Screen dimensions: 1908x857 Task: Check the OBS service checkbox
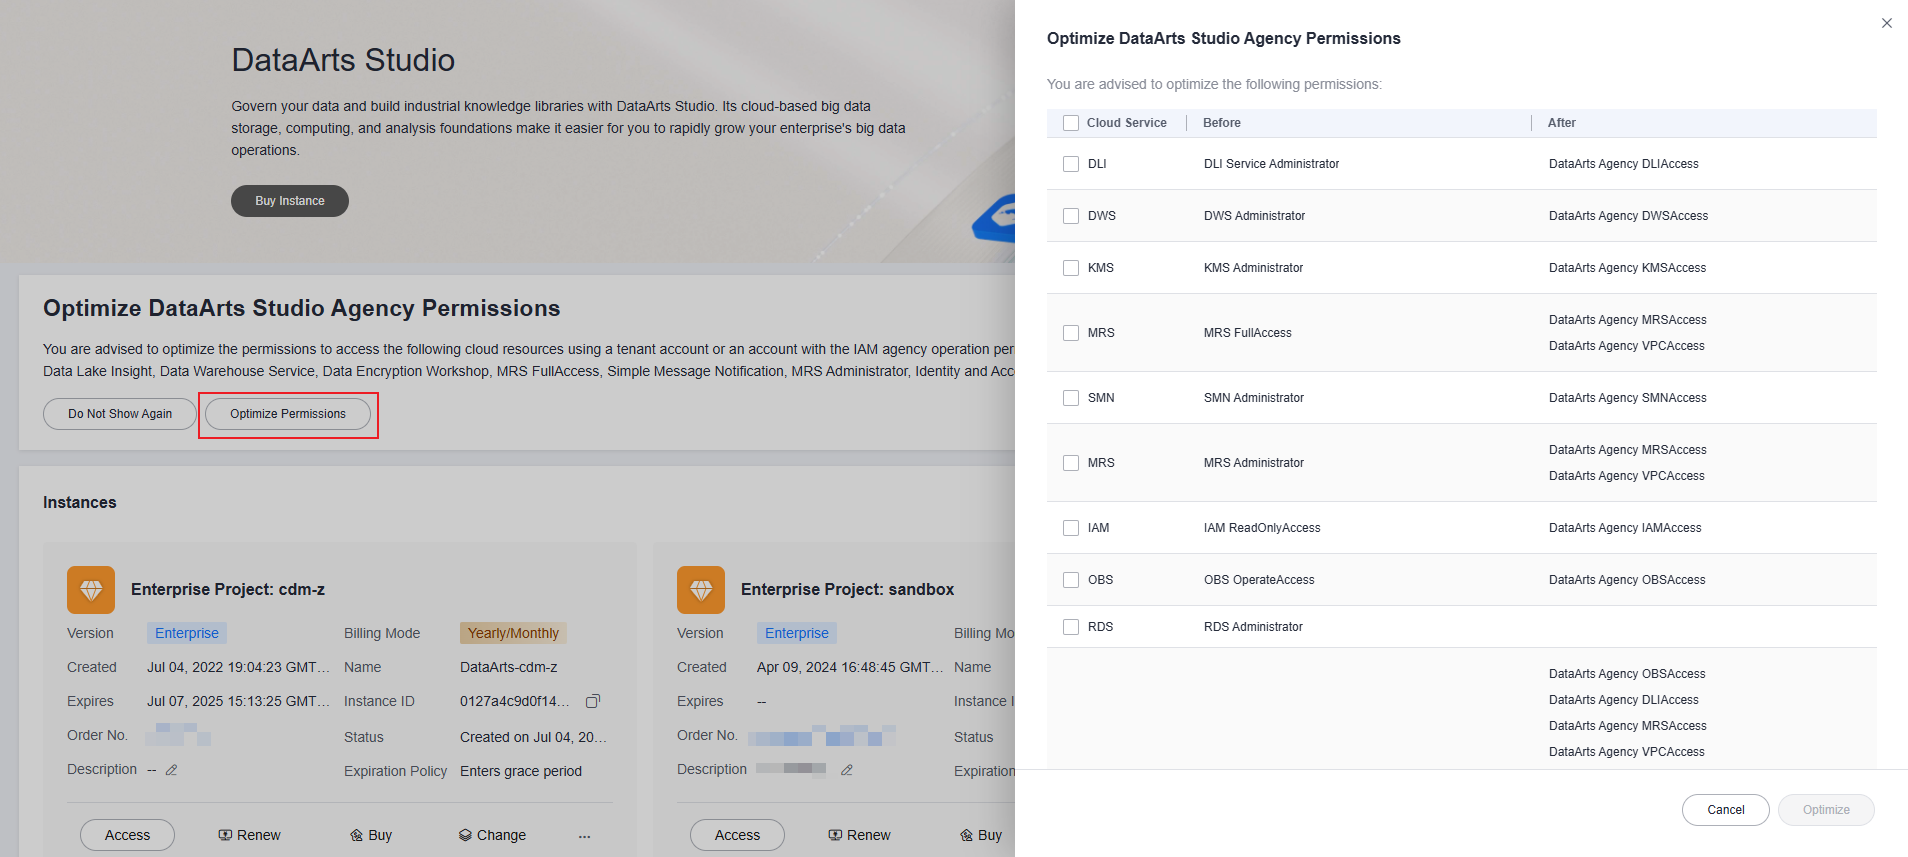pos(1071,580)
